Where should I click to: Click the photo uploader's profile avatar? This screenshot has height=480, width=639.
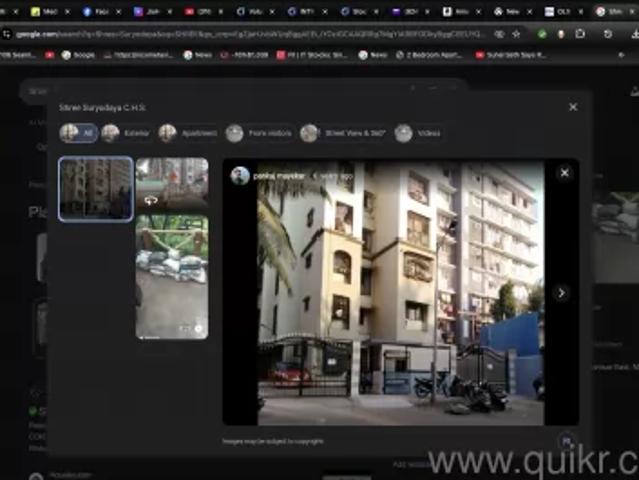coord(240,176)
